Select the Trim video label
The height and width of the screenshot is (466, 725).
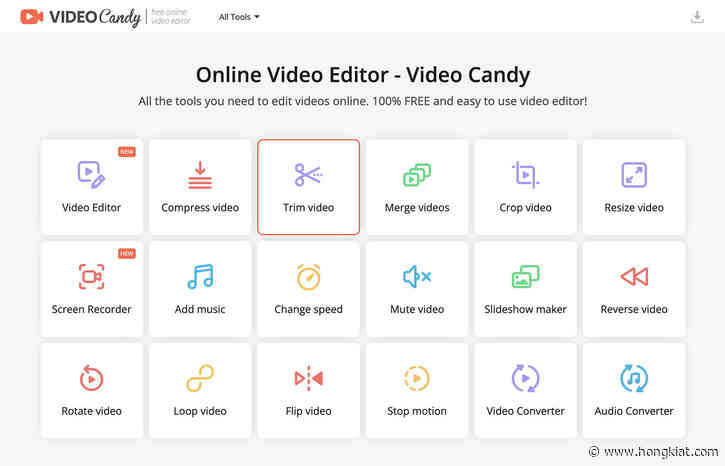(x=308, y=208)
